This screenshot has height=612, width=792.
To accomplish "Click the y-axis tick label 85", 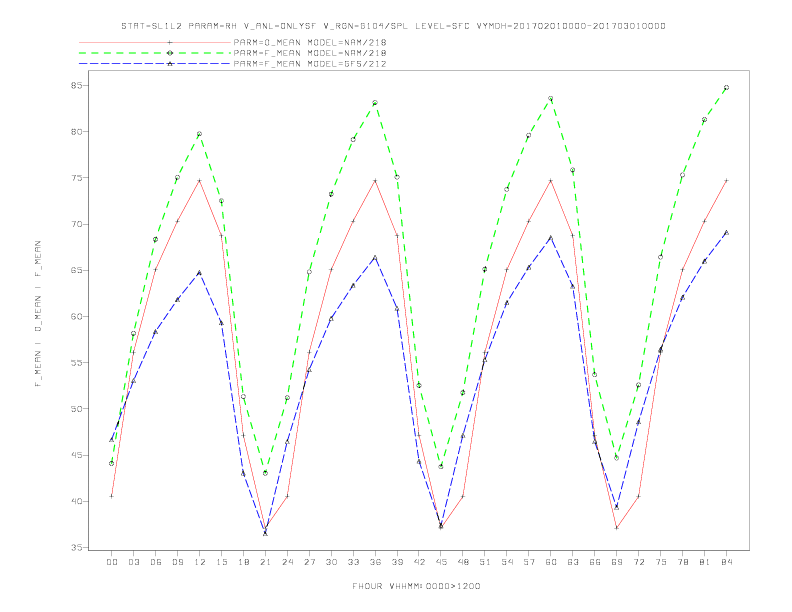I will click(x=76, y=85).
